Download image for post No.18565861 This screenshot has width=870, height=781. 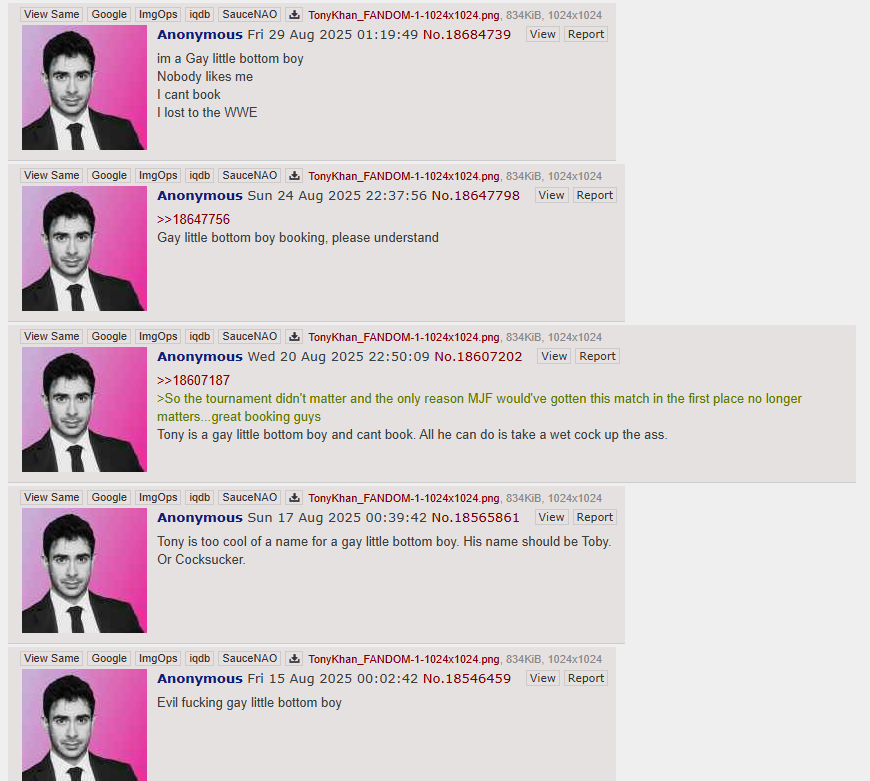295,497
